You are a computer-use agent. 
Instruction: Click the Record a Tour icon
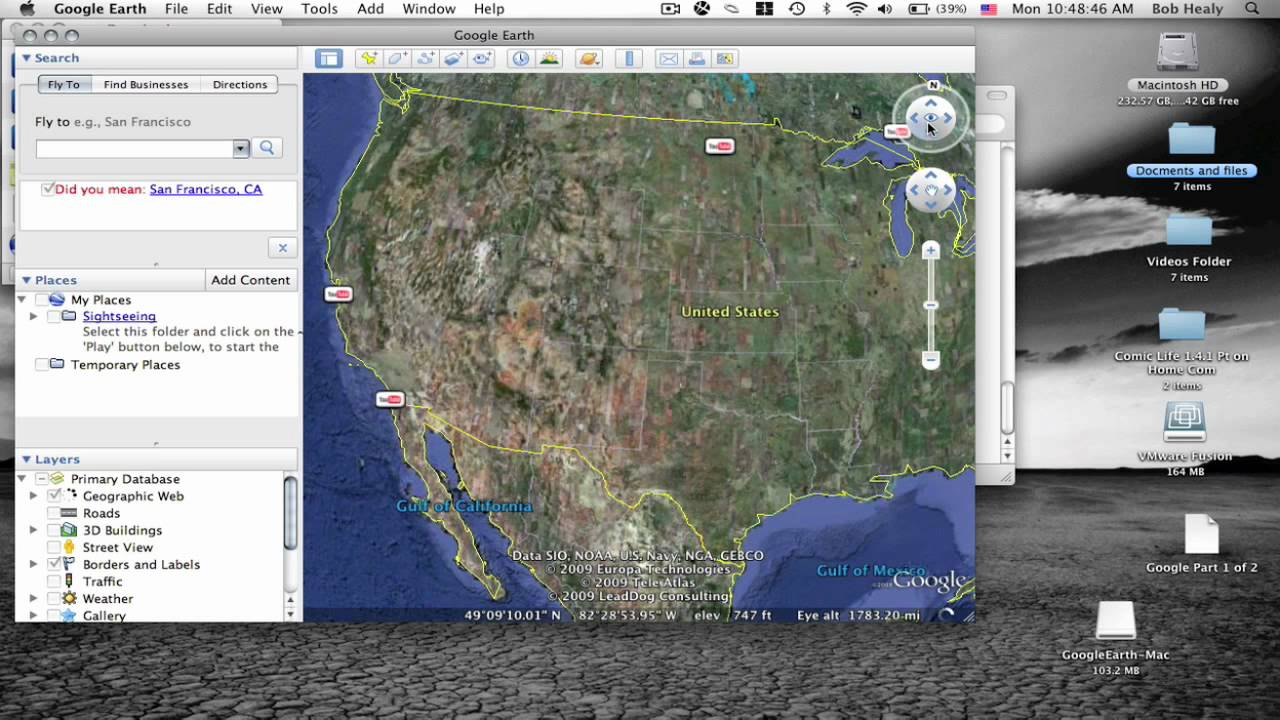coord(483,59)
